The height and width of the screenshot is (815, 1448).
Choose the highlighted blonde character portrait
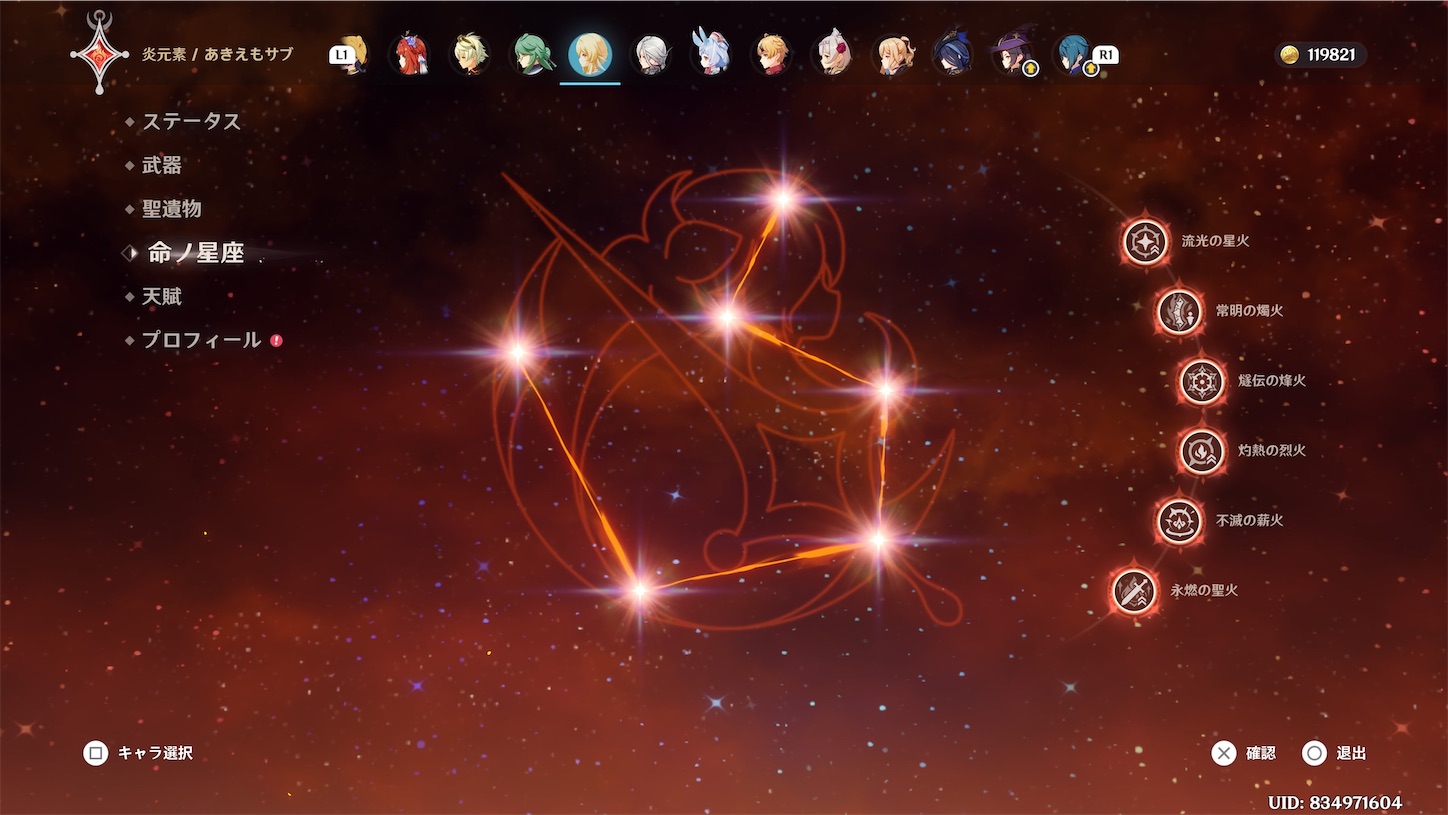pyautogui.click(x=590, y=54)
